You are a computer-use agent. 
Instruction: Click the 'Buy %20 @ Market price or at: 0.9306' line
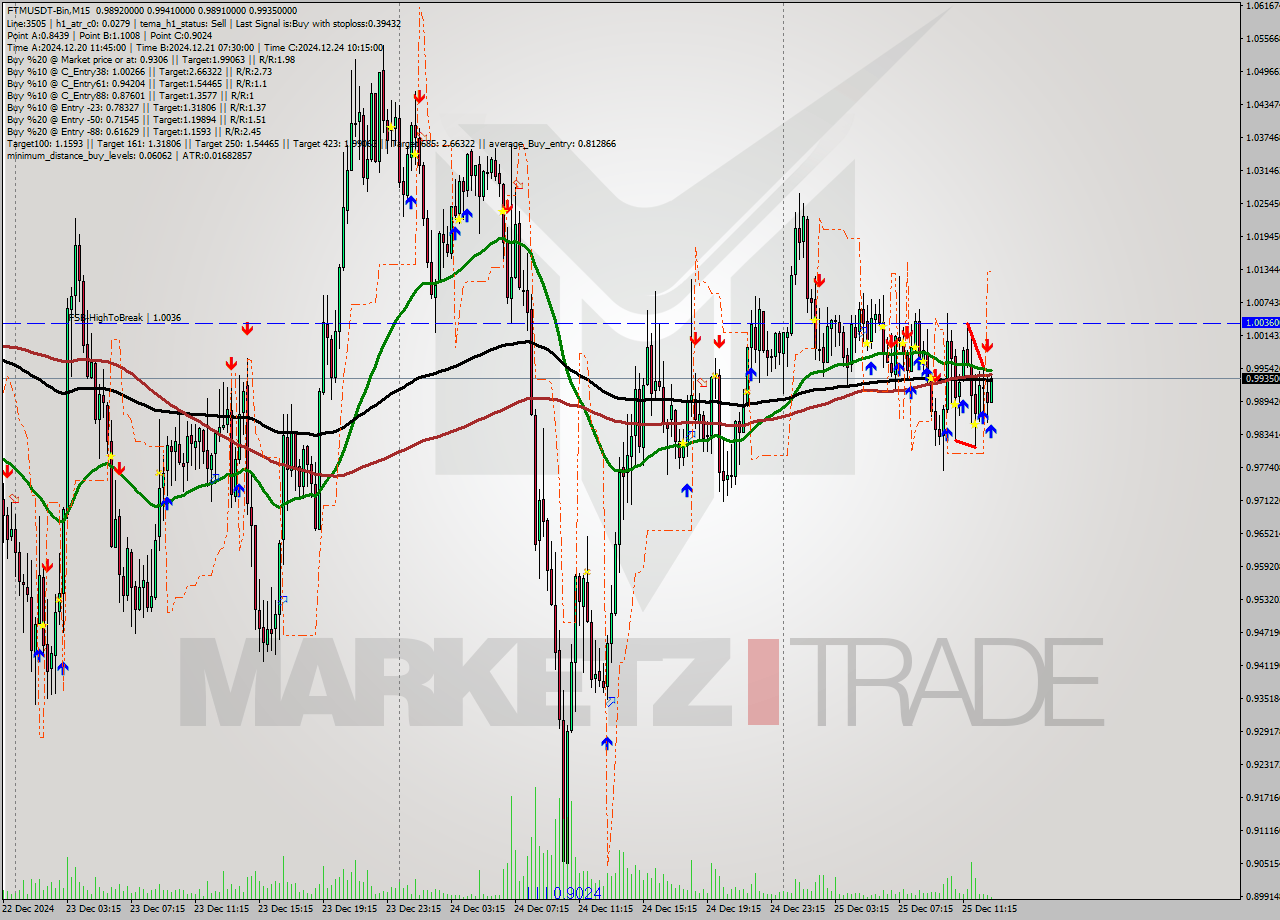(x=90, y=59)
